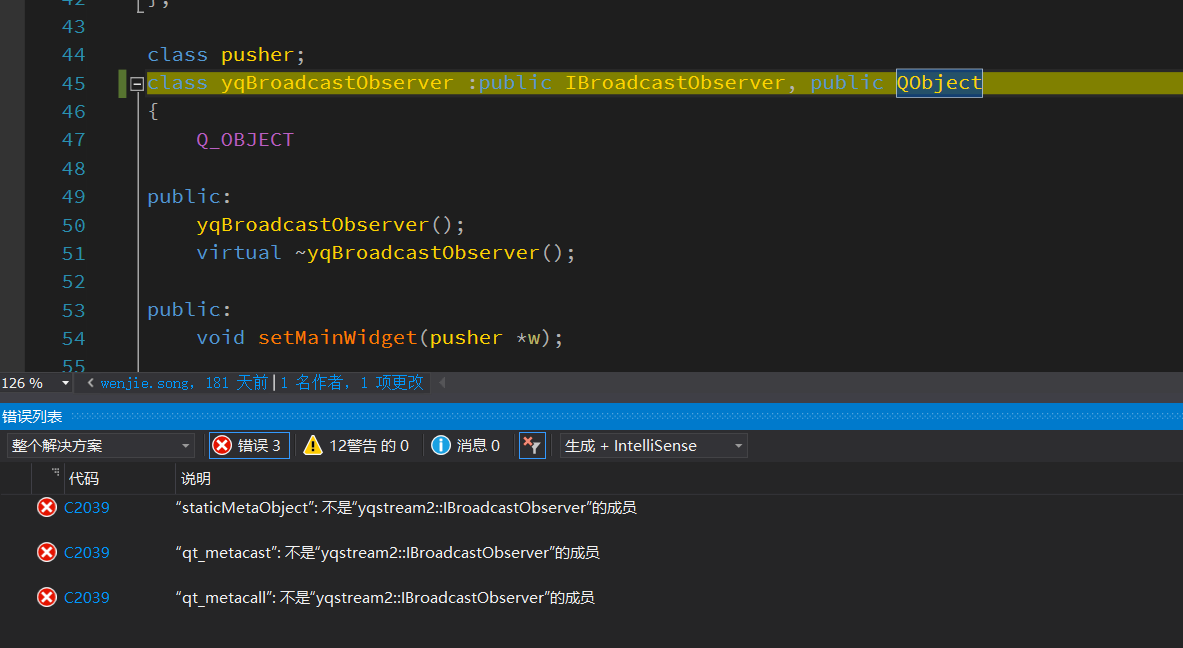Image resolution: width=1183 pixels, height=648 pixels.
Task: Click the red error icon on the qt_metacall row
Action: tap(46, 597)
